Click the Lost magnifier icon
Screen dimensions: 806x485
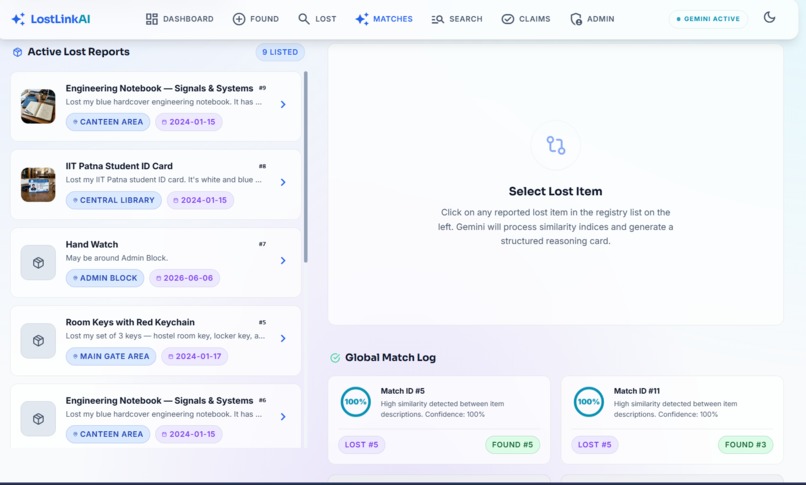click(304, 19)
